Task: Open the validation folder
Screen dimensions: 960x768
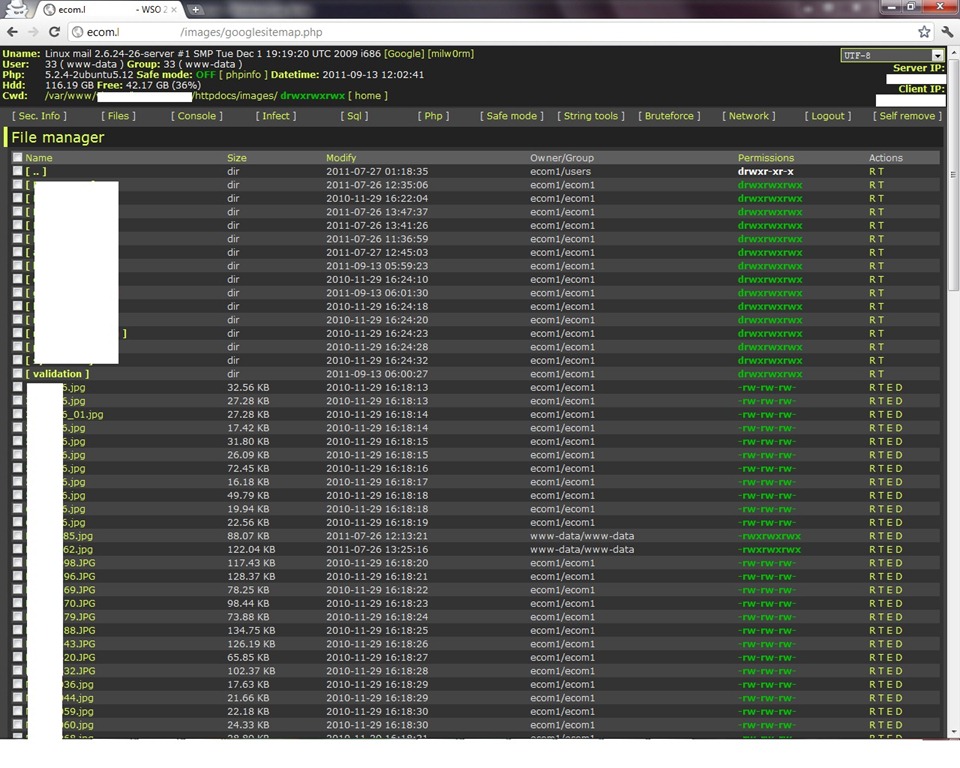Action: (57, 374)
